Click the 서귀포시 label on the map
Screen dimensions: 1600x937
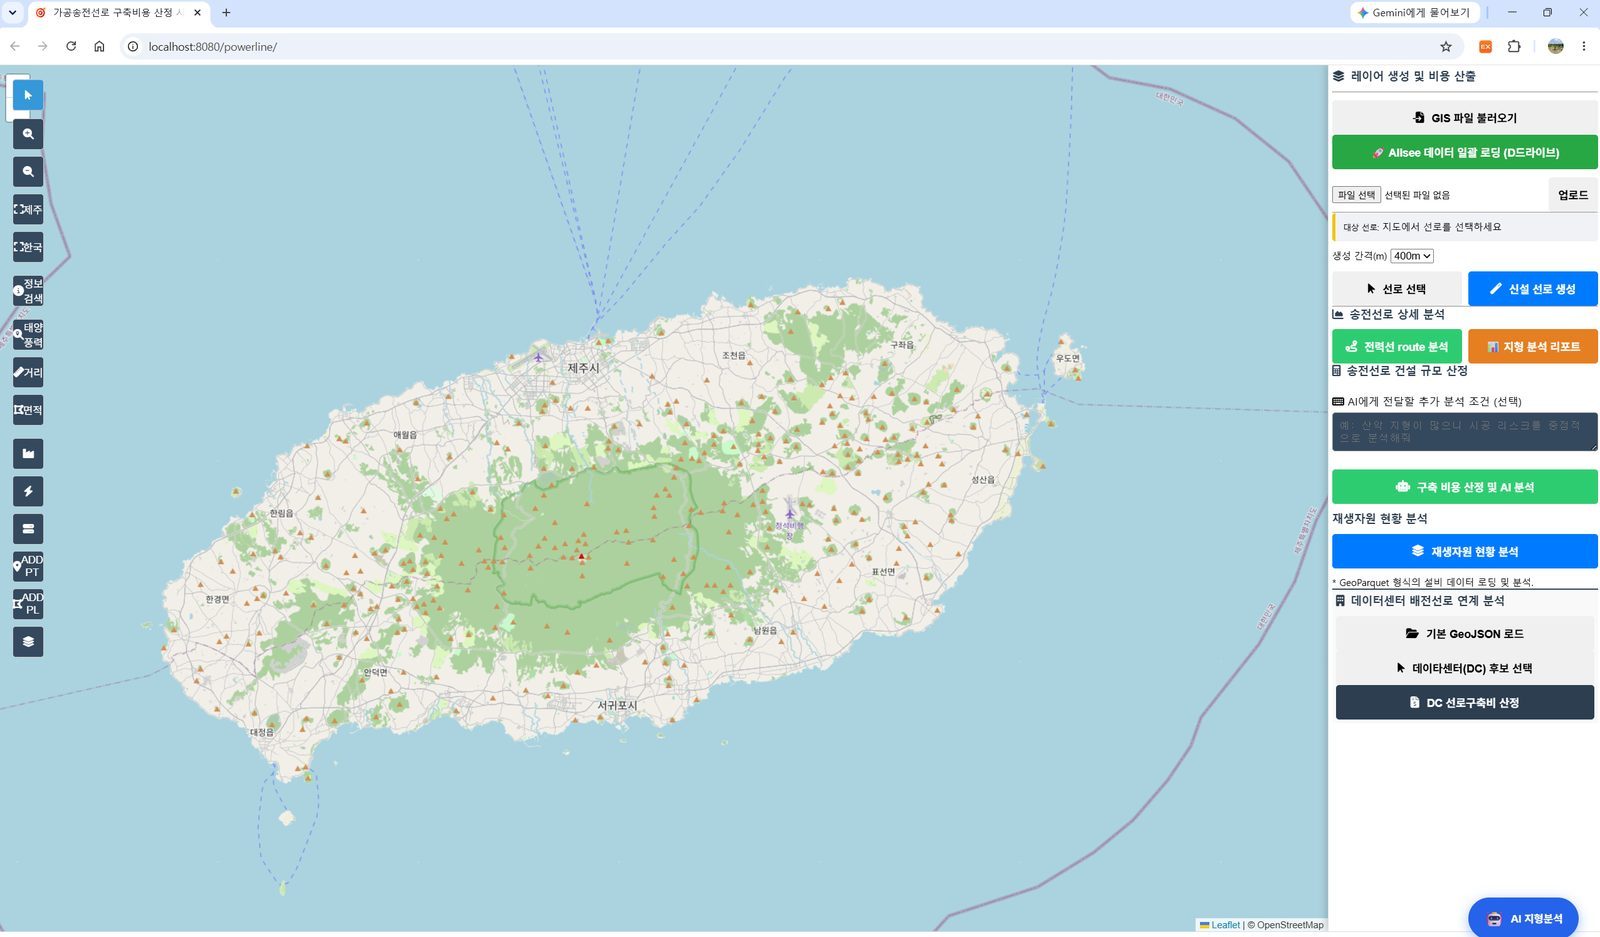coord(617,705)
